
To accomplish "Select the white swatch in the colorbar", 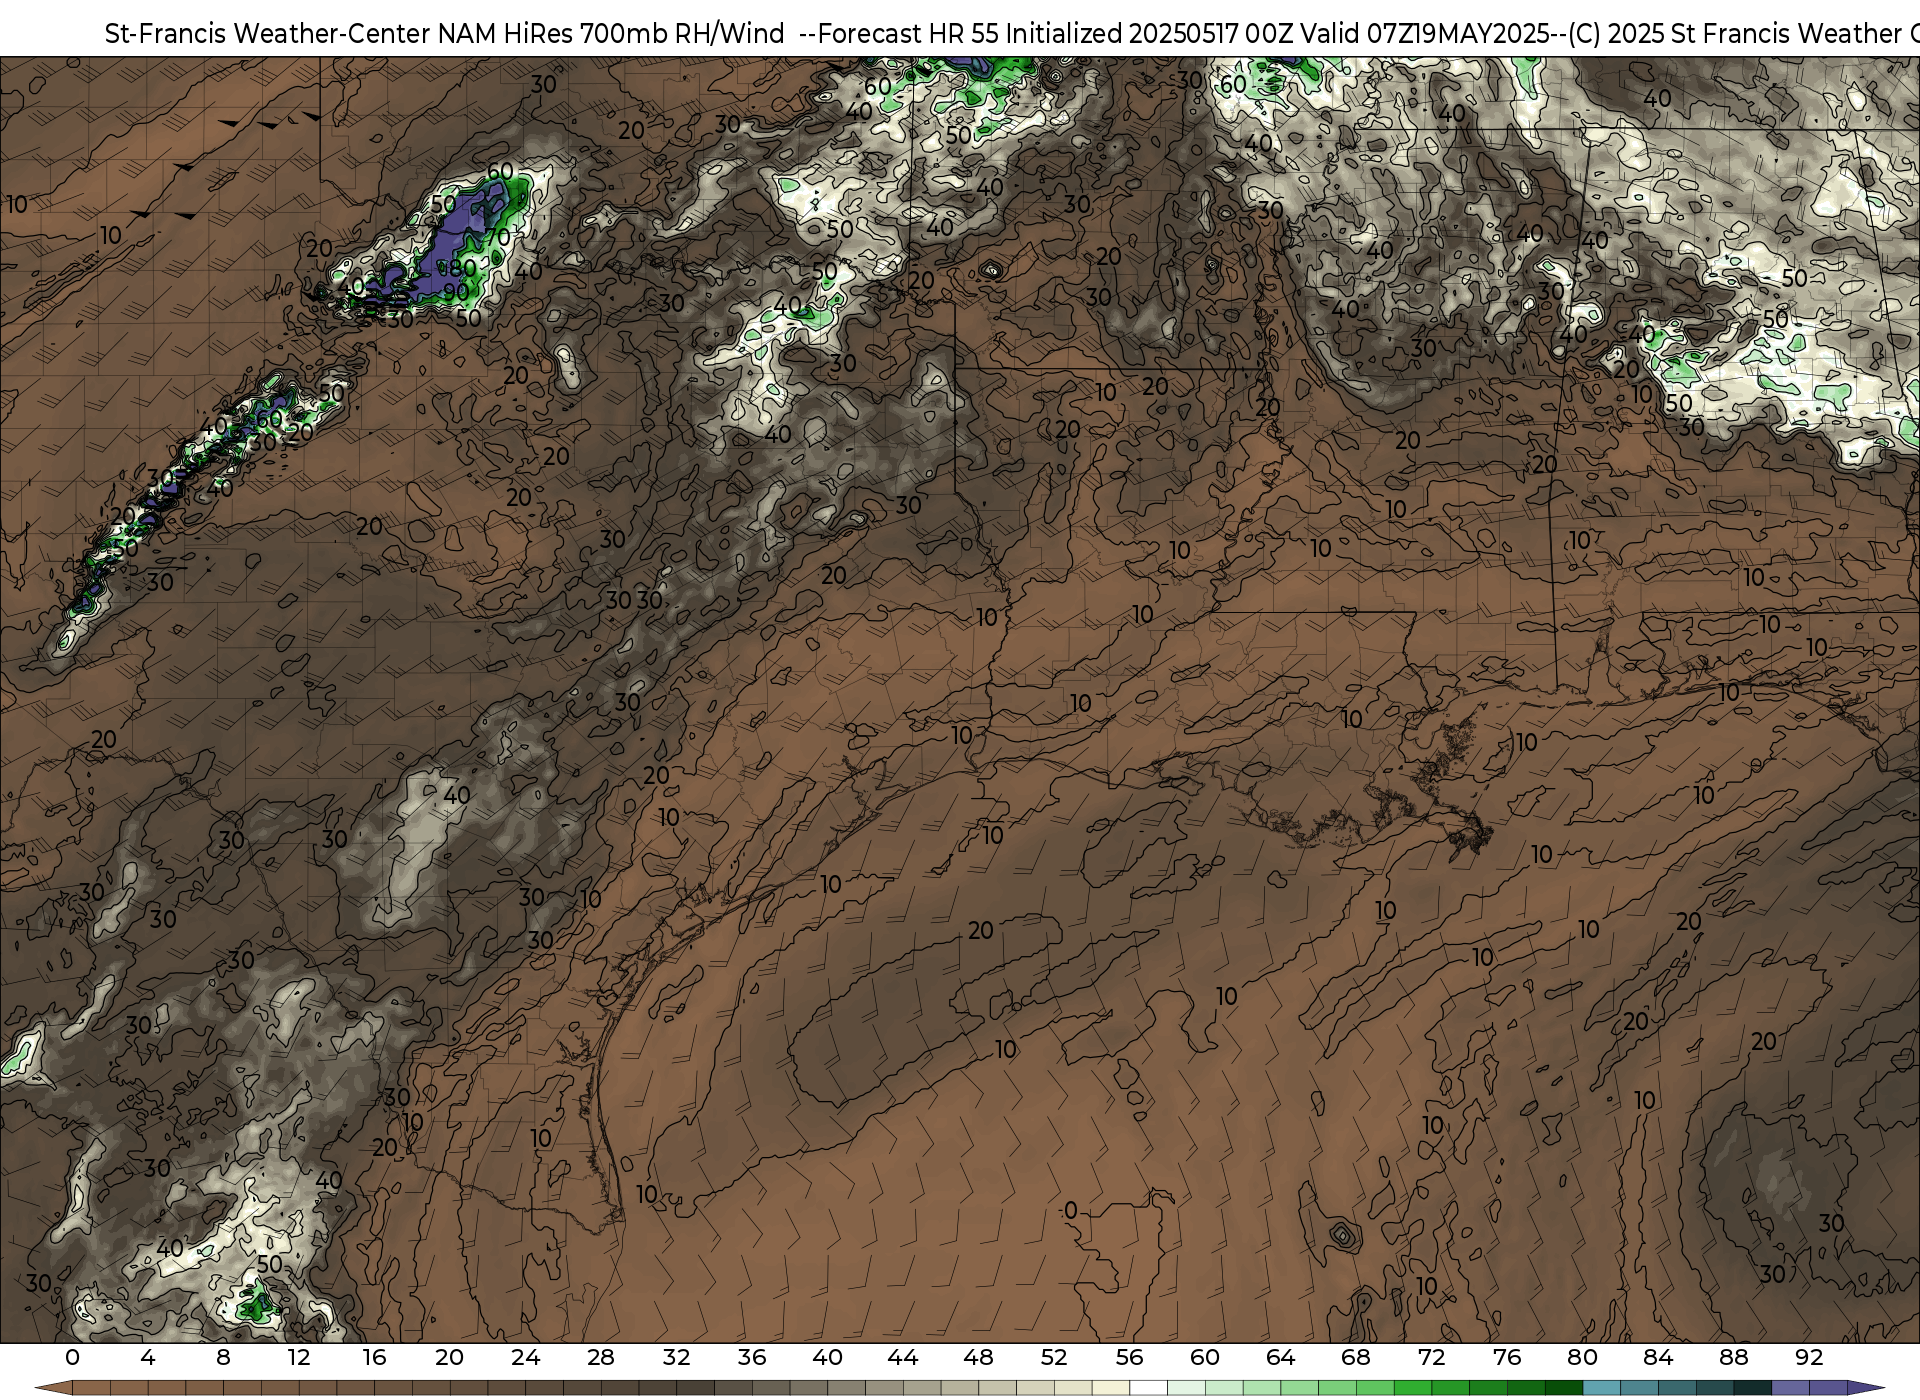I will (x=1148, y=1388).
